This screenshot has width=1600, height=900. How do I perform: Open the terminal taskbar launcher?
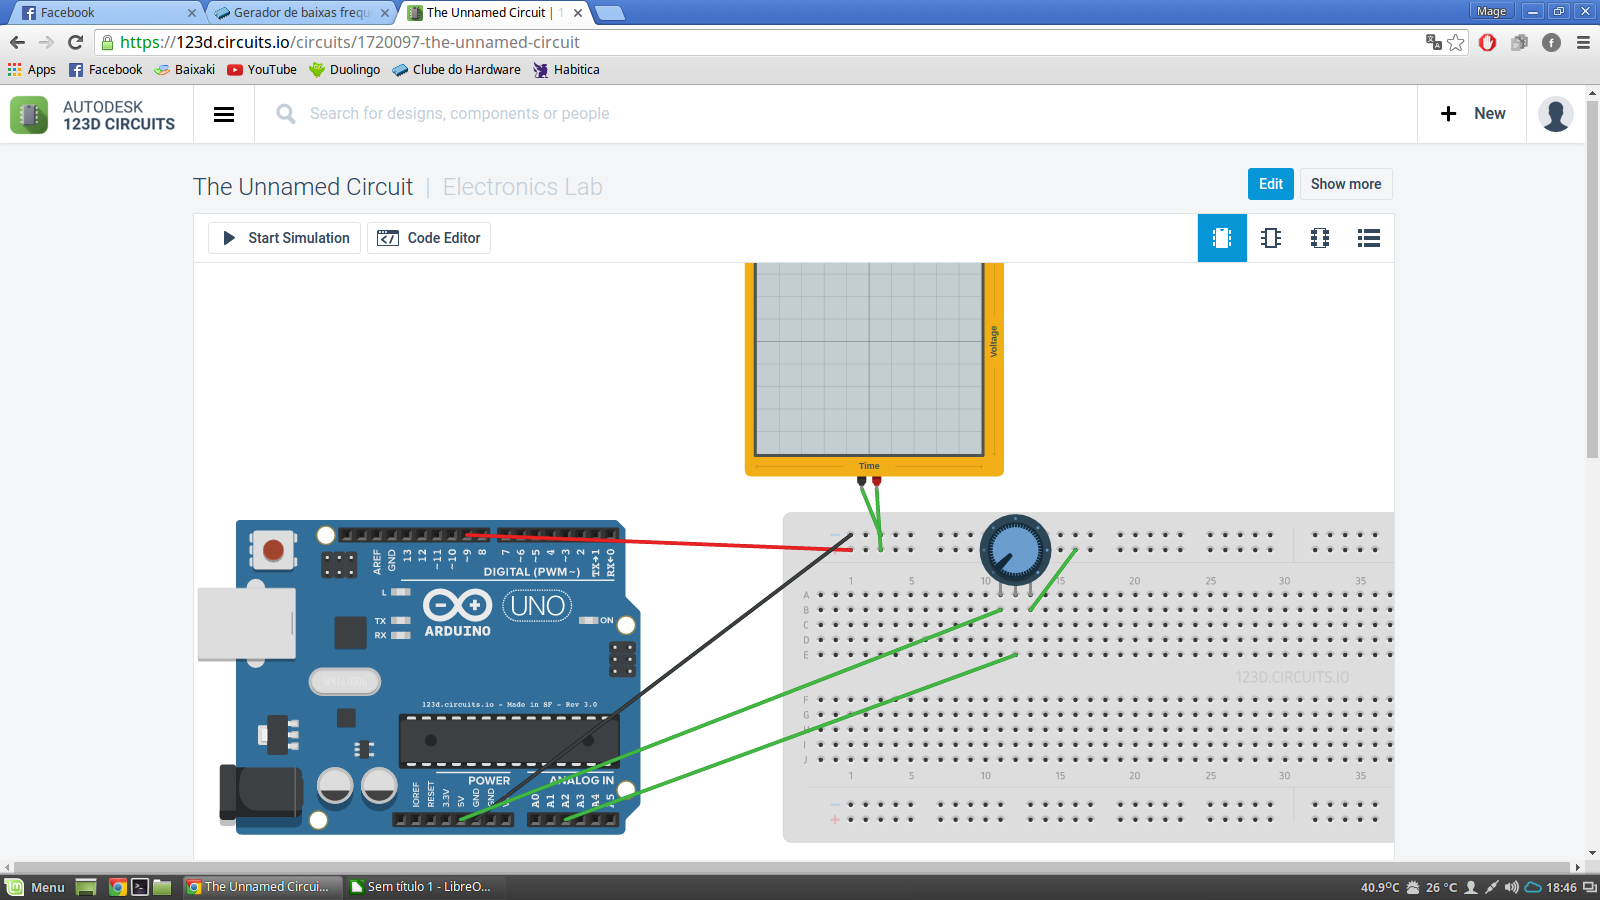pos(140,887)
